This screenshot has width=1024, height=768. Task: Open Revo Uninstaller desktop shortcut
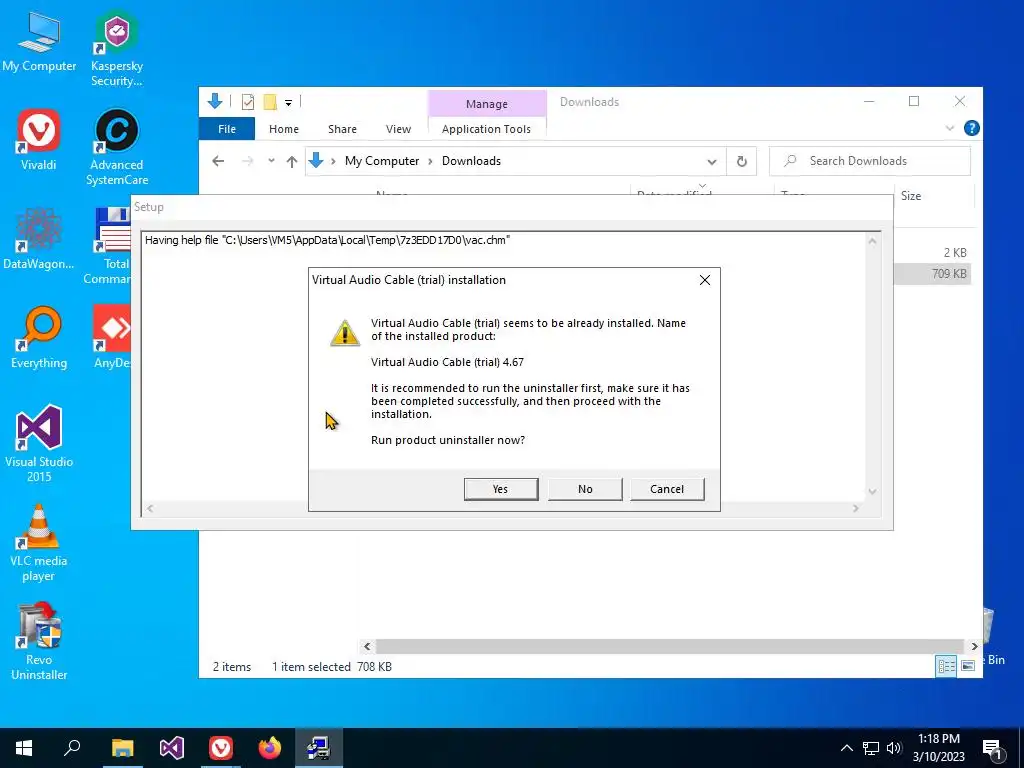tap(39, 641)
